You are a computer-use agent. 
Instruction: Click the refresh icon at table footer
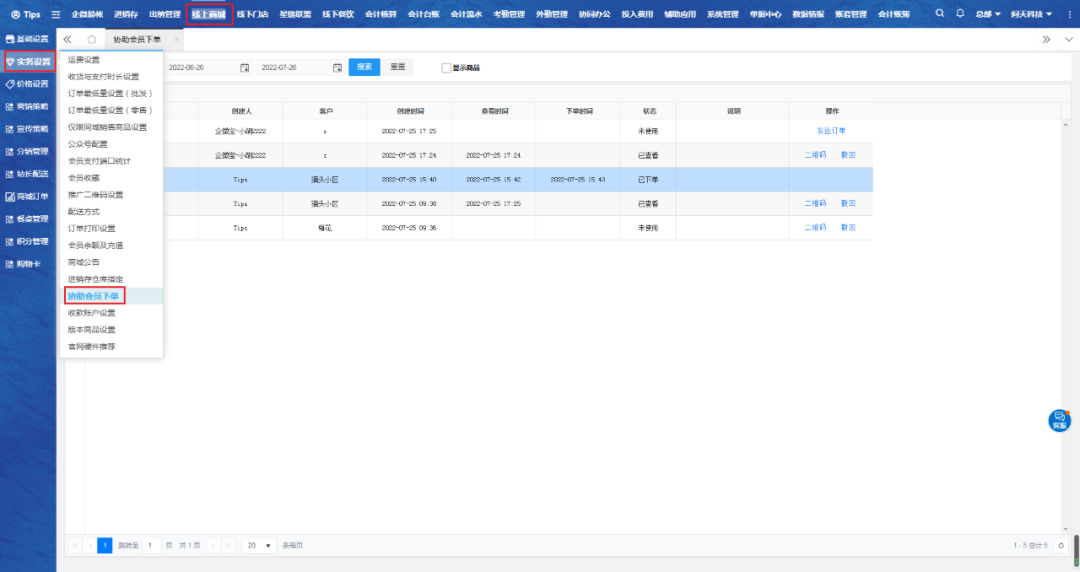1061,545
